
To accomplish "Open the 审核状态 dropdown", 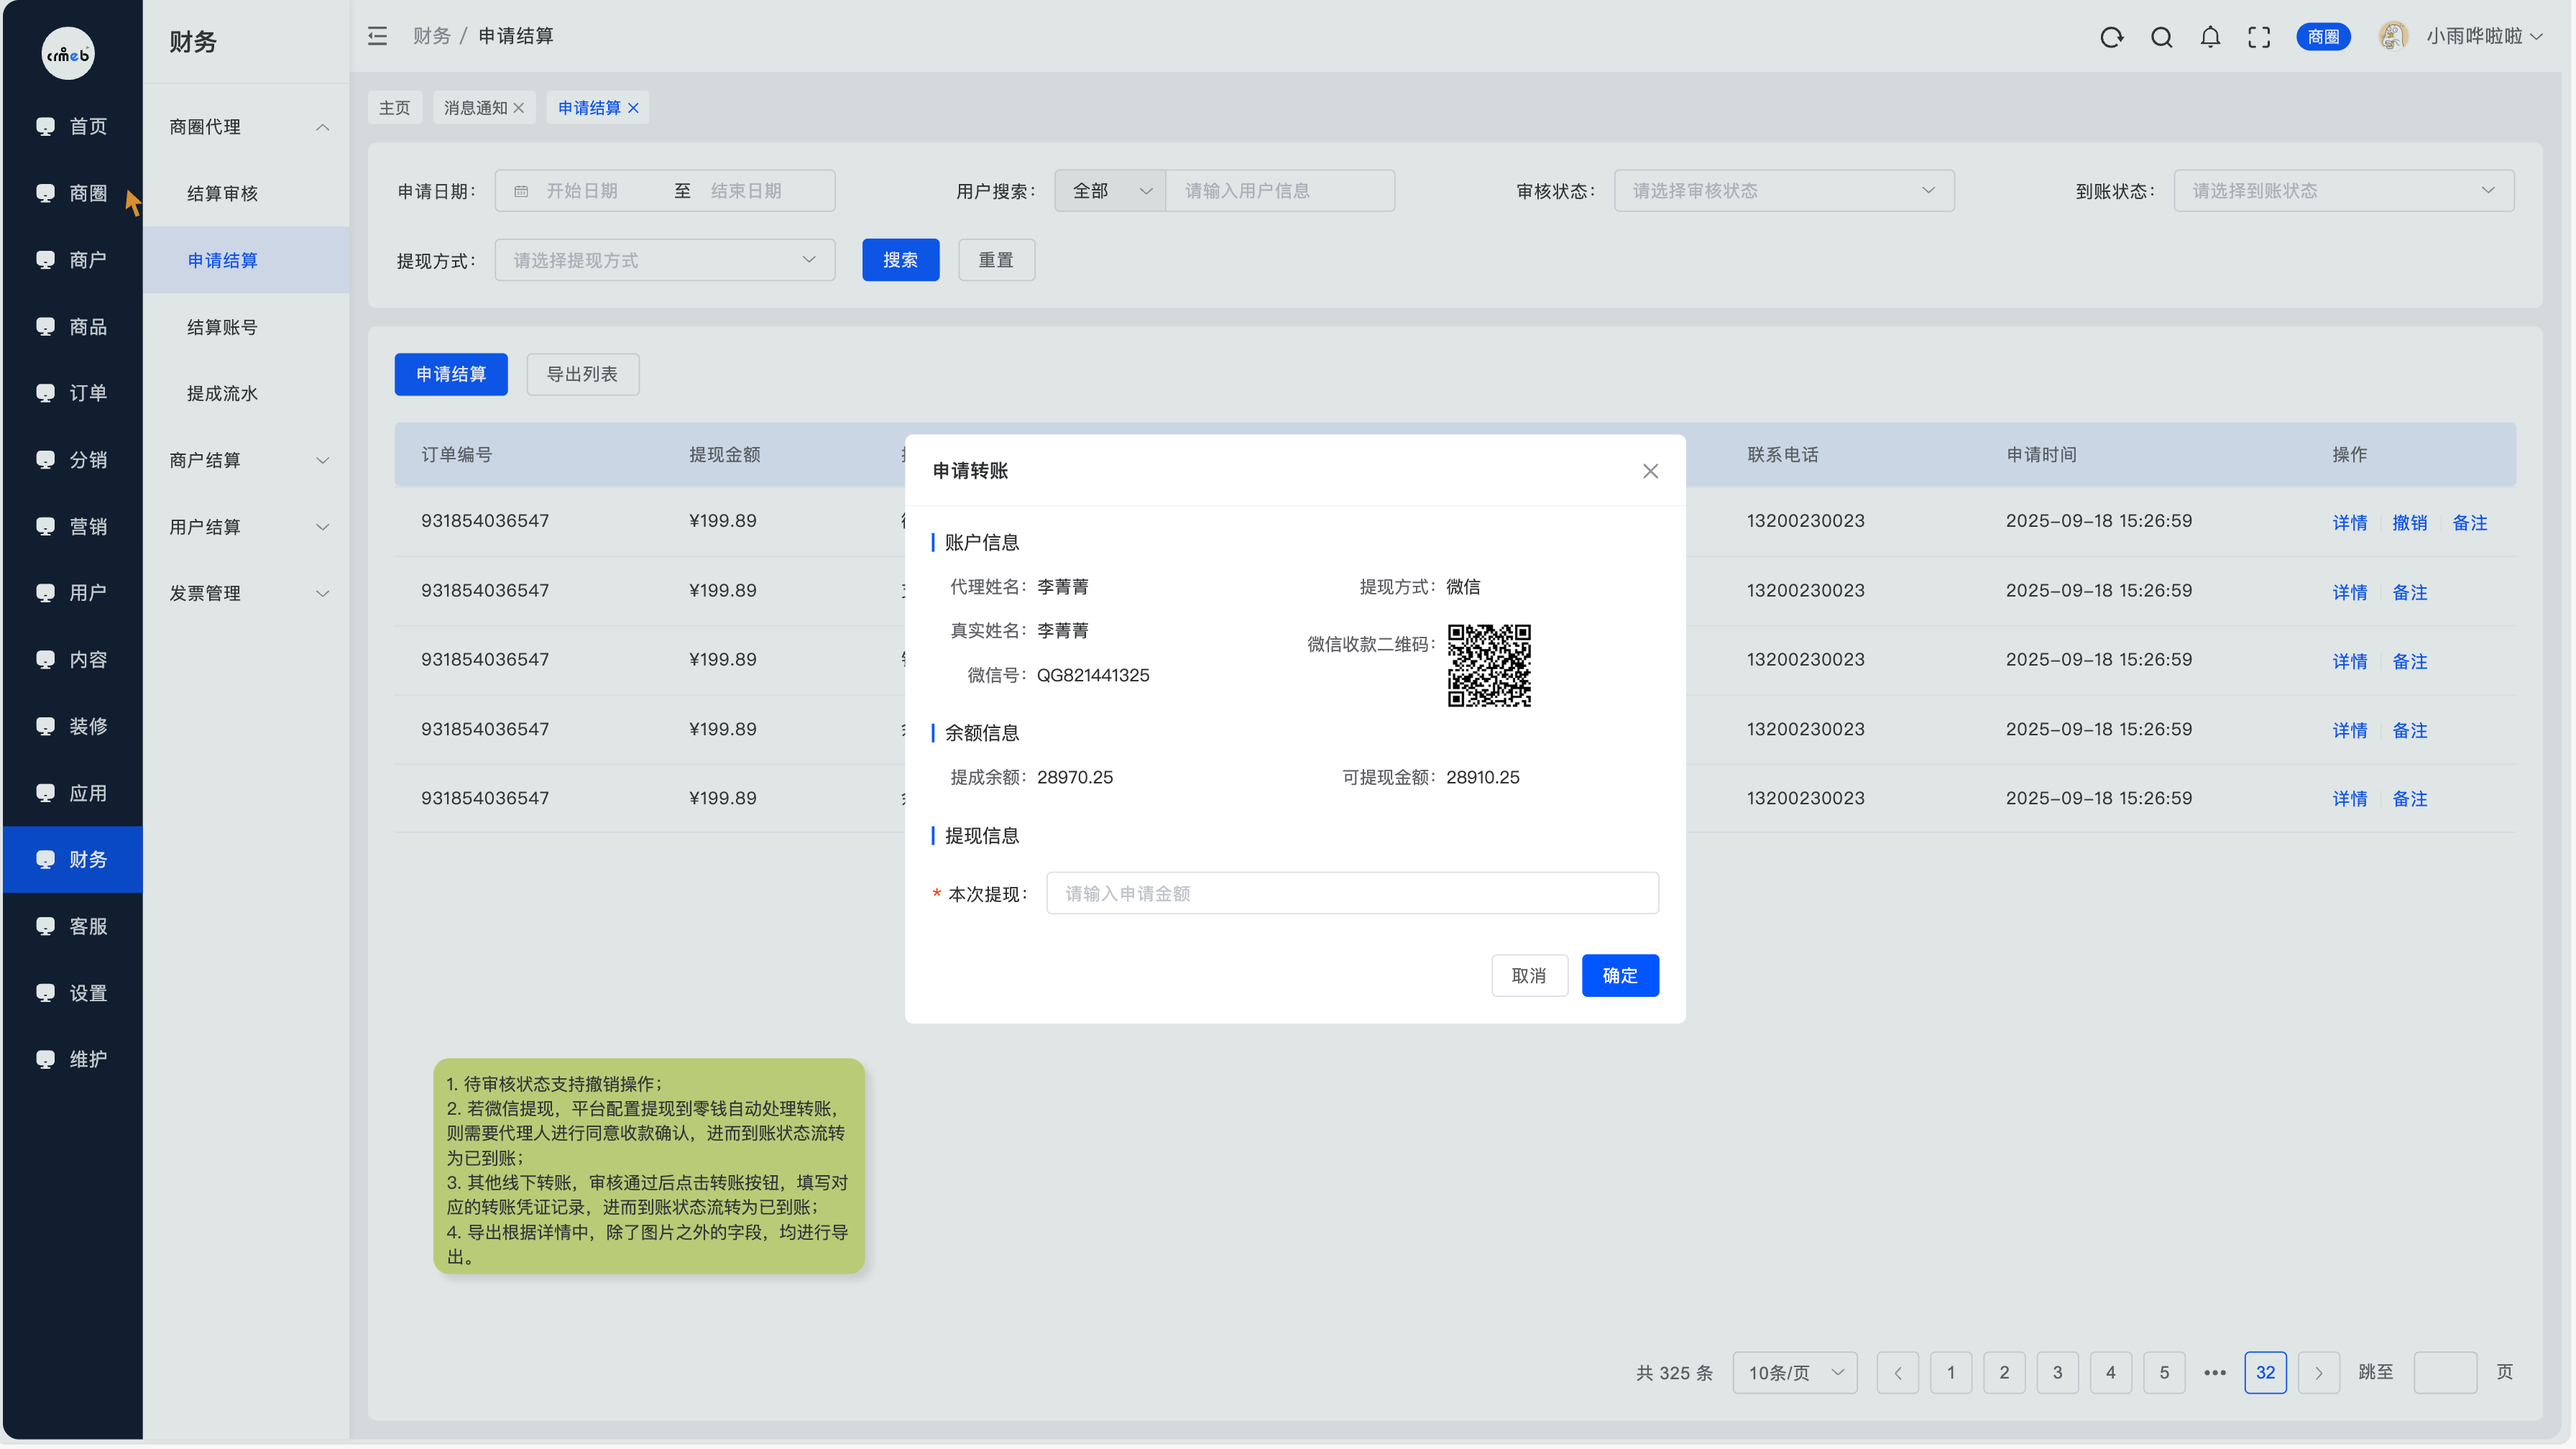I will 1783,191.
